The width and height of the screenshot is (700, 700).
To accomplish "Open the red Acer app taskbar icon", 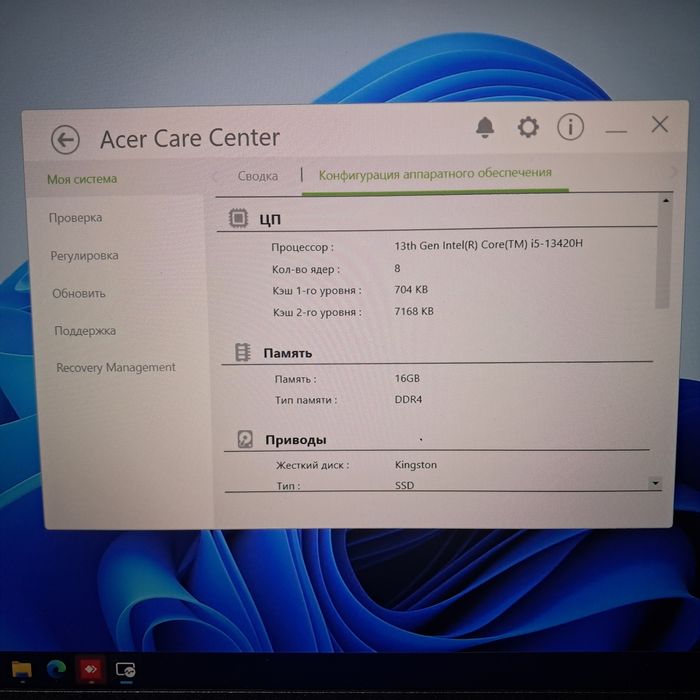I will click(91, 669).
